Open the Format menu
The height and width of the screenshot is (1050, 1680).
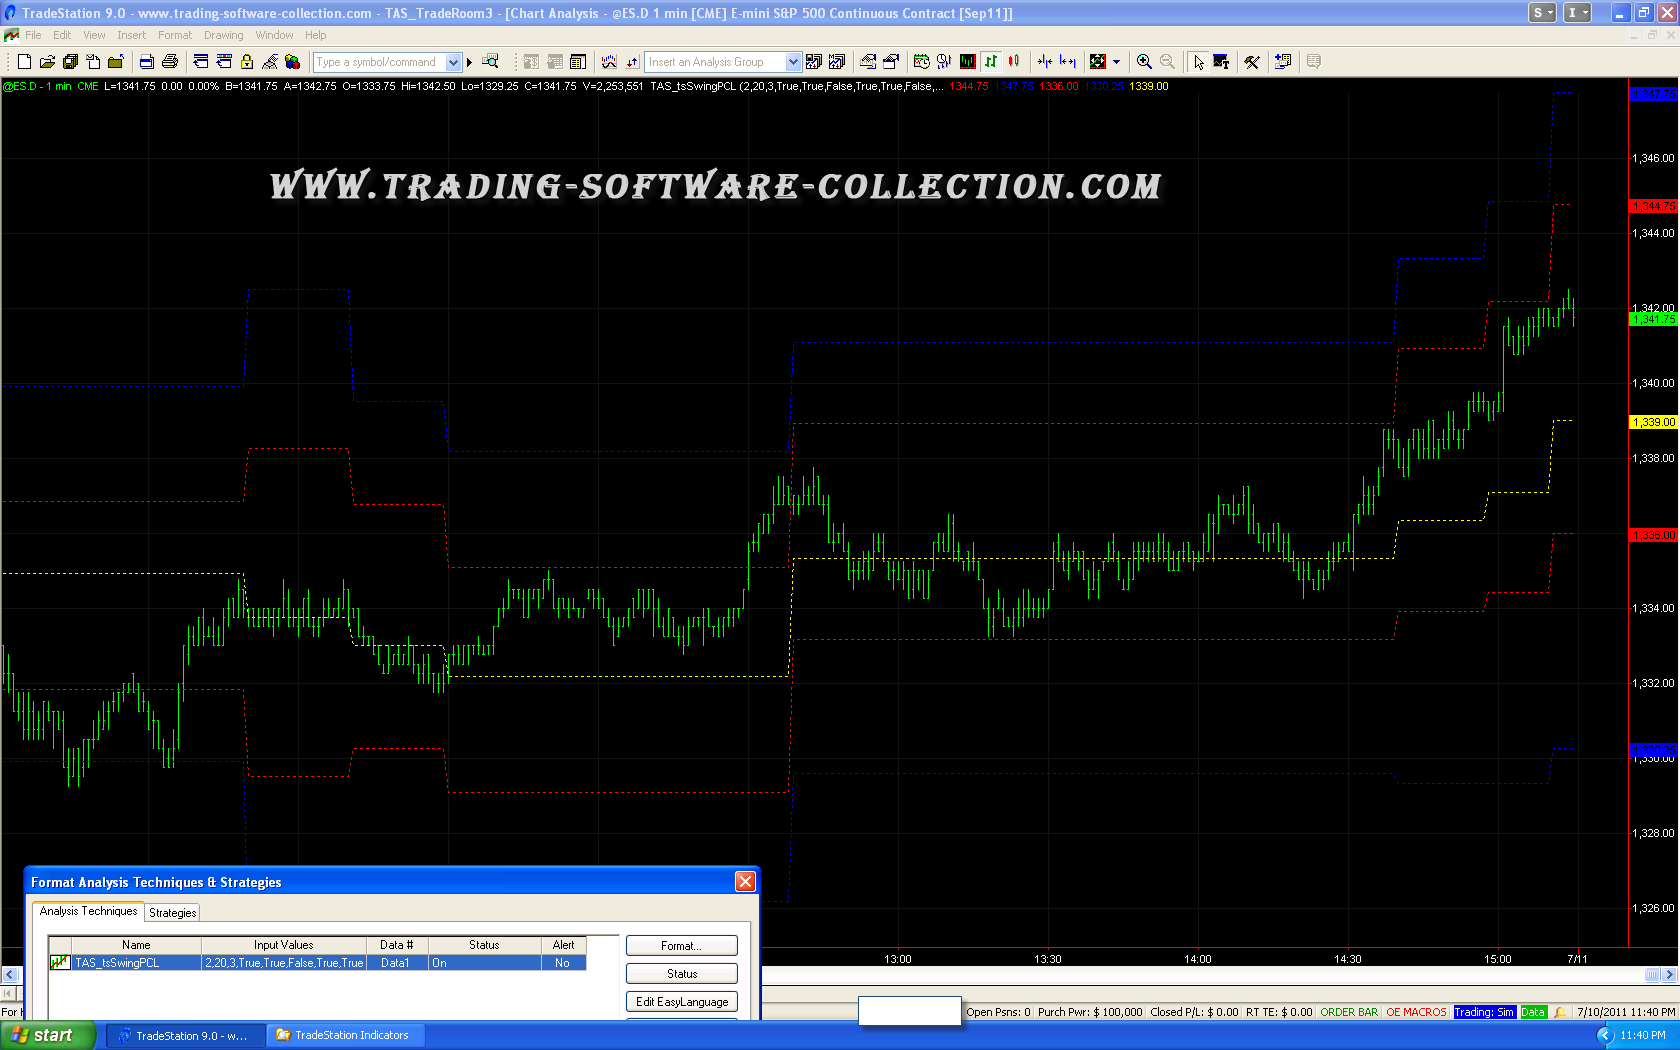[174, 35]
